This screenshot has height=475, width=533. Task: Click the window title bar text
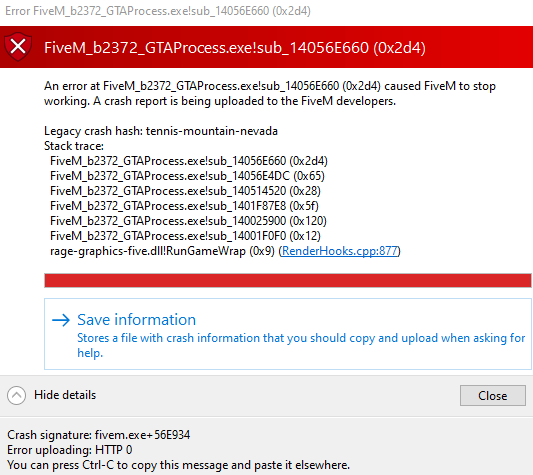(x=158, y=11)
